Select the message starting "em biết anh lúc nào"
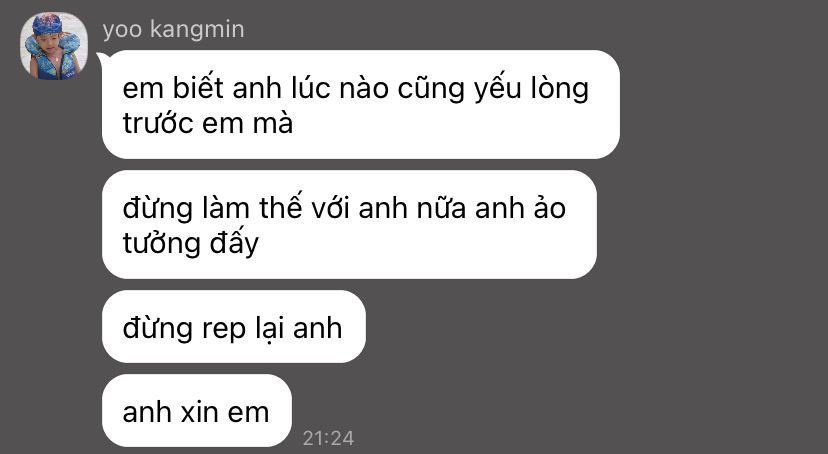This screenshot has height=454, width=828. (361, 105)
